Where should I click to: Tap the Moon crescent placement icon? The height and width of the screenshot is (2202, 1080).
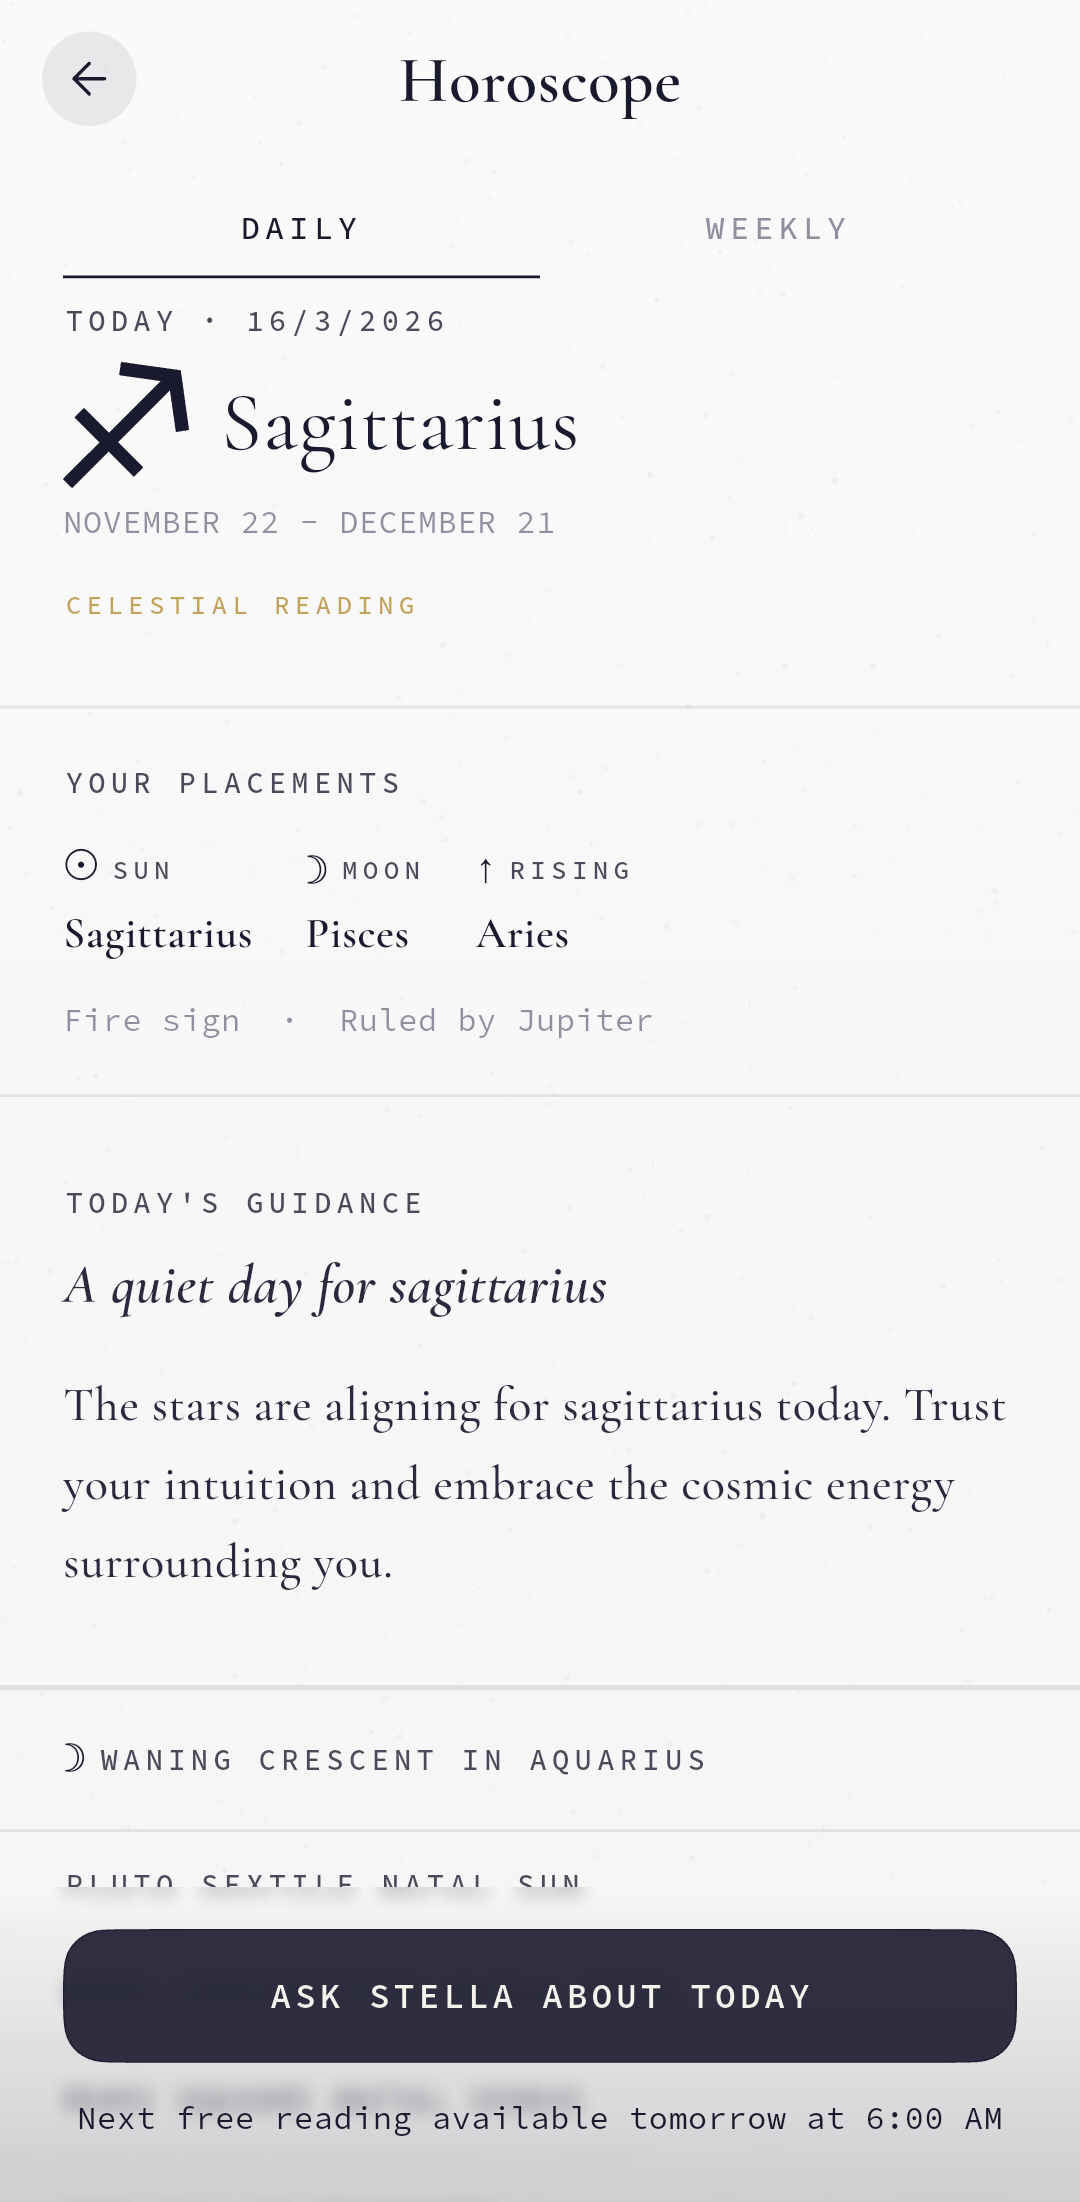[x=316, y=870]
